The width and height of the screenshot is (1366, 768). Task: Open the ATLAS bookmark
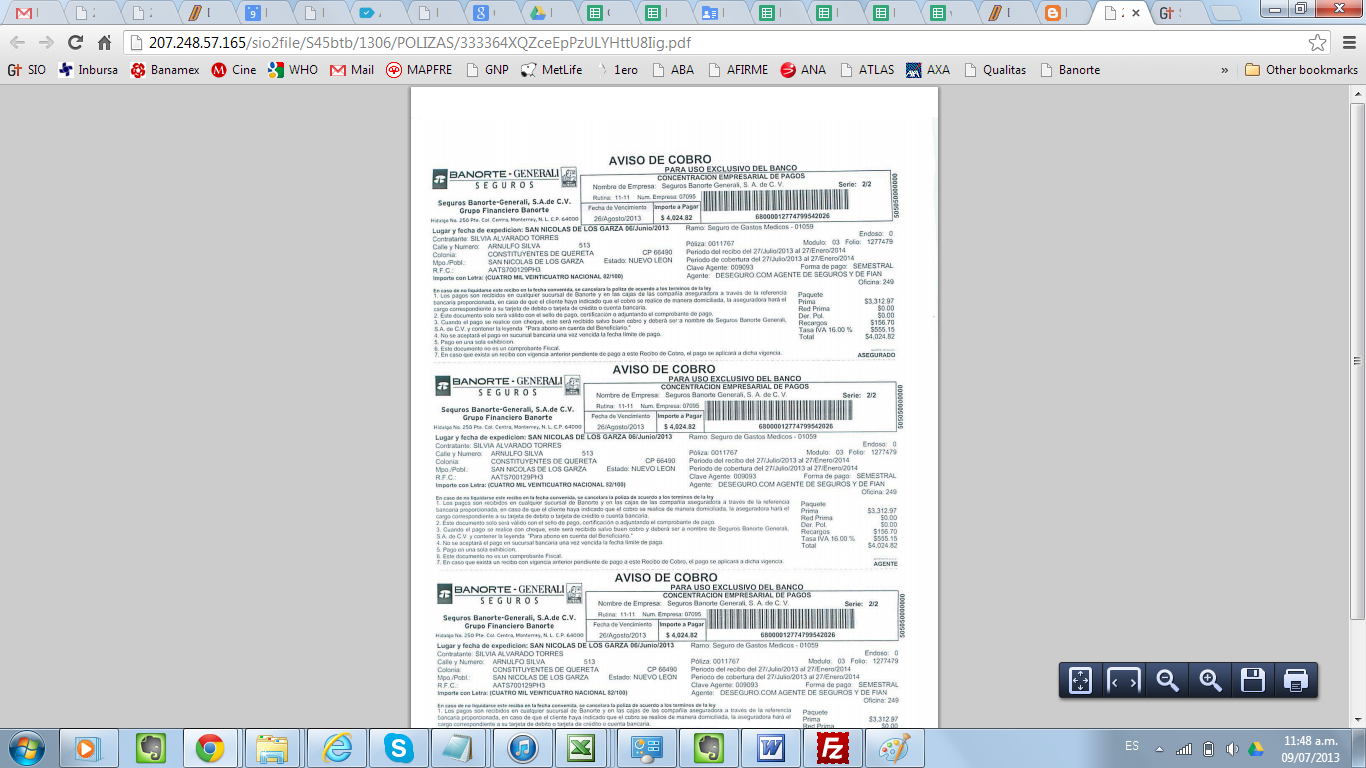(867, 70)
